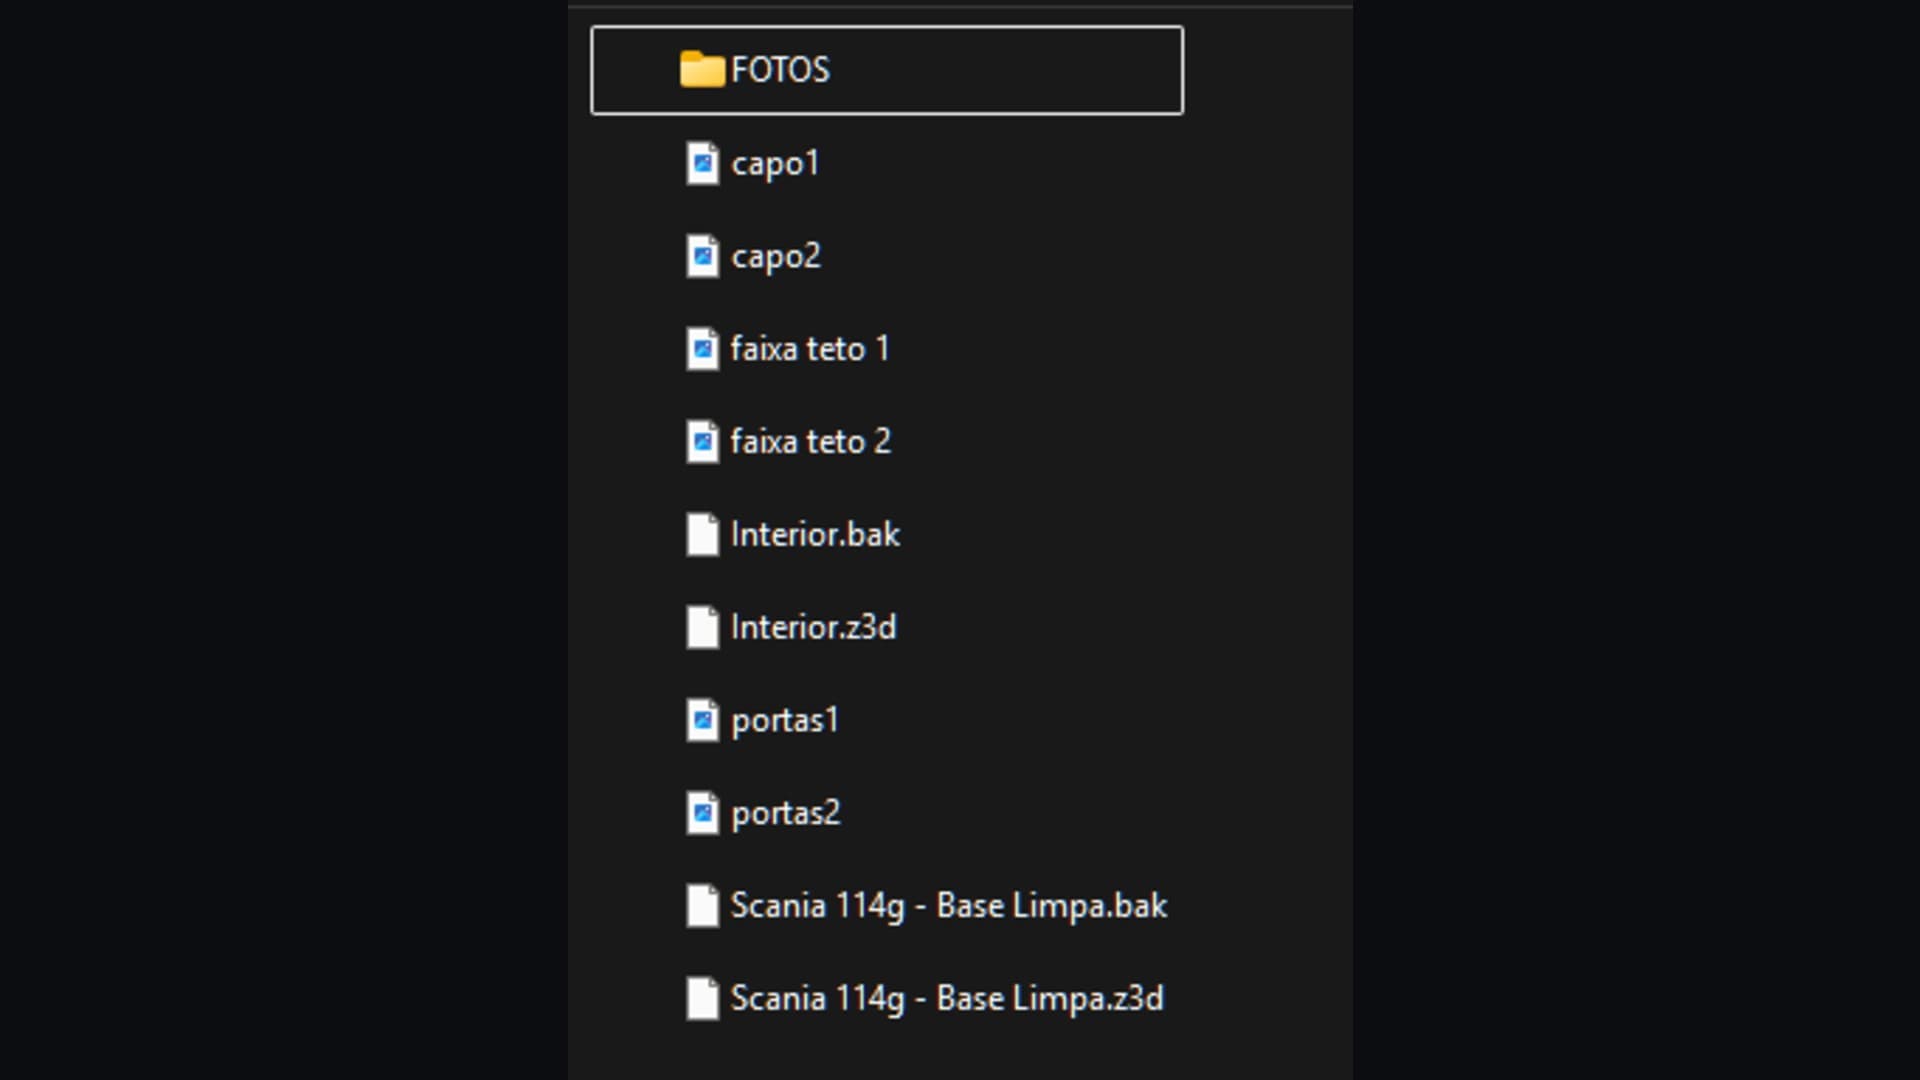Choose the faixa teto 2 file name
This screenshot has width=1920, height=1080.
pyautogui.click(x=810, y=442)
